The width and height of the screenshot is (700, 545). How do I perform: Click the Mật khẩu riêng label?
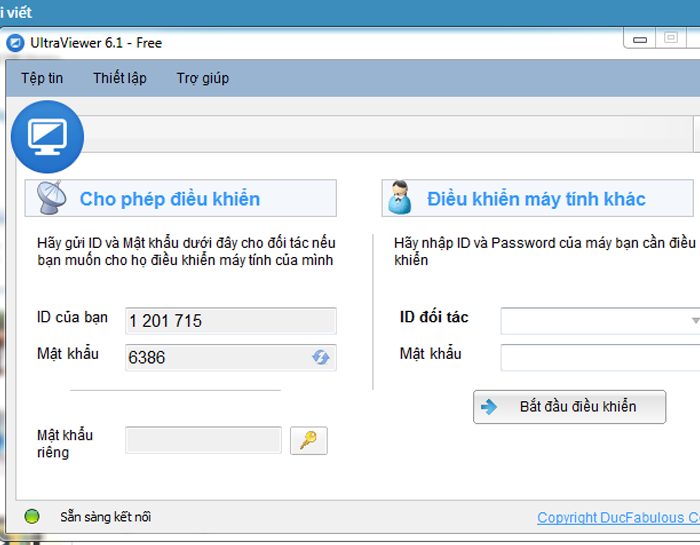65,444
